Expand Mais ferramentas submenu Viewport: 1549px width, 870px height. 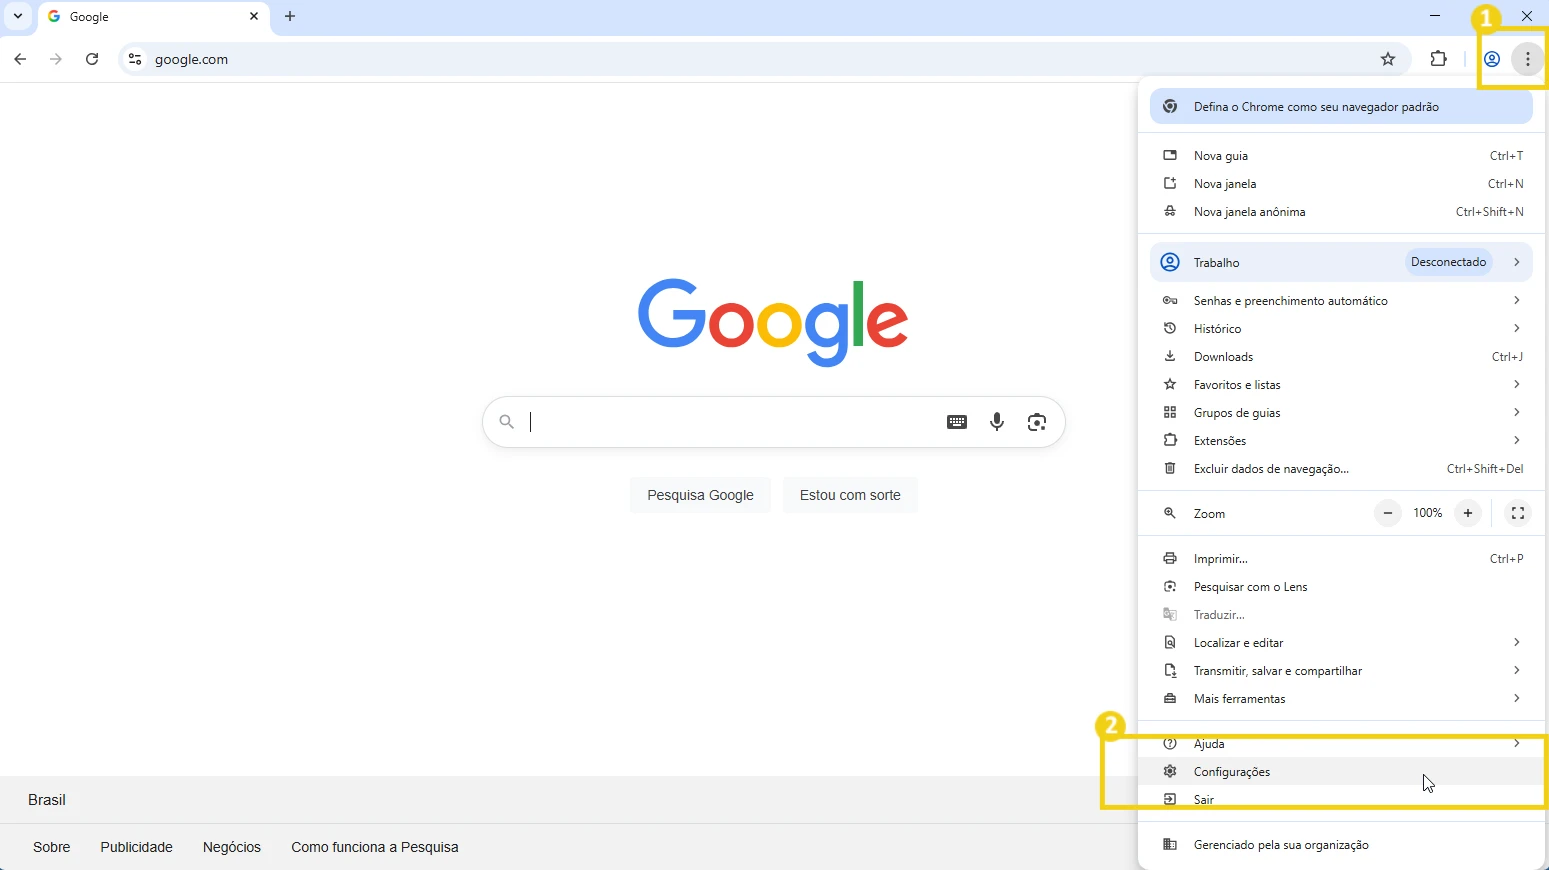(x=1341, y=699)
